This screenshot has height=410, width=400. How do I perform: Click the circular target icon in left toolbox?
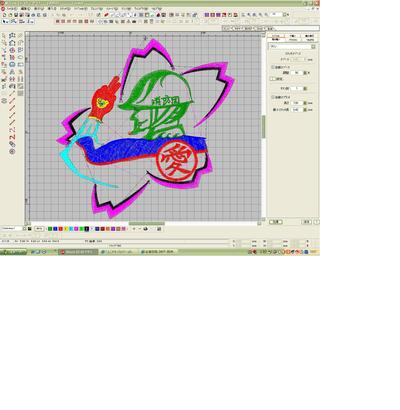tap(12, 151)
